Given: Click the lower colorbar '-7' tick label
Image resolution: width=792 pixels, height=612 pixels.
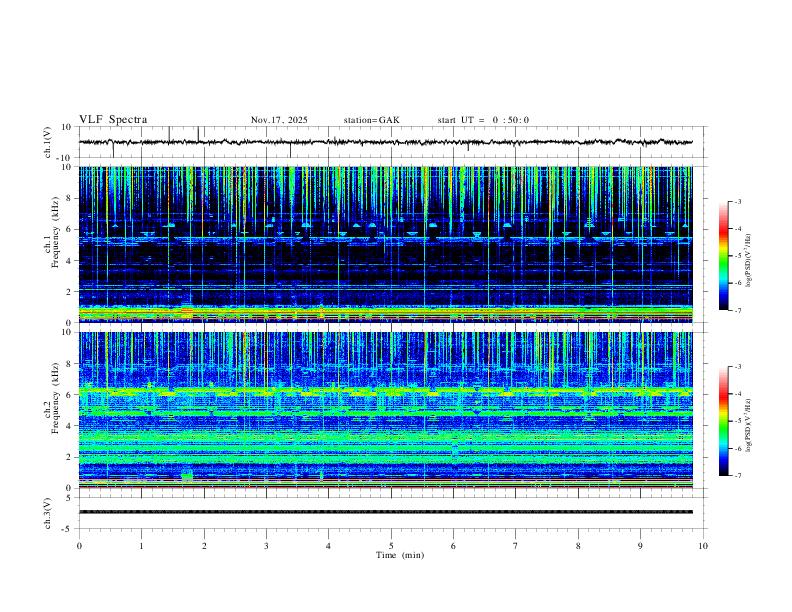Looking at the screenshot, I should click(x=738, y=475).
